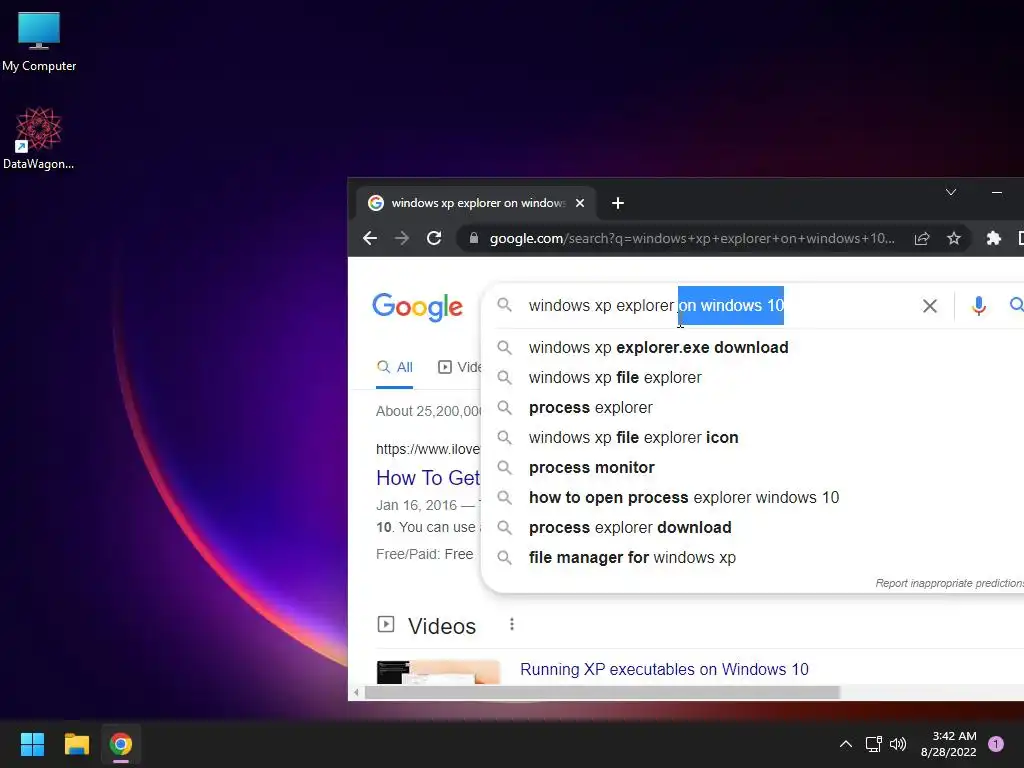Bookmark this page with star icon
This screenshot has width=1024, height=768.
953,238
